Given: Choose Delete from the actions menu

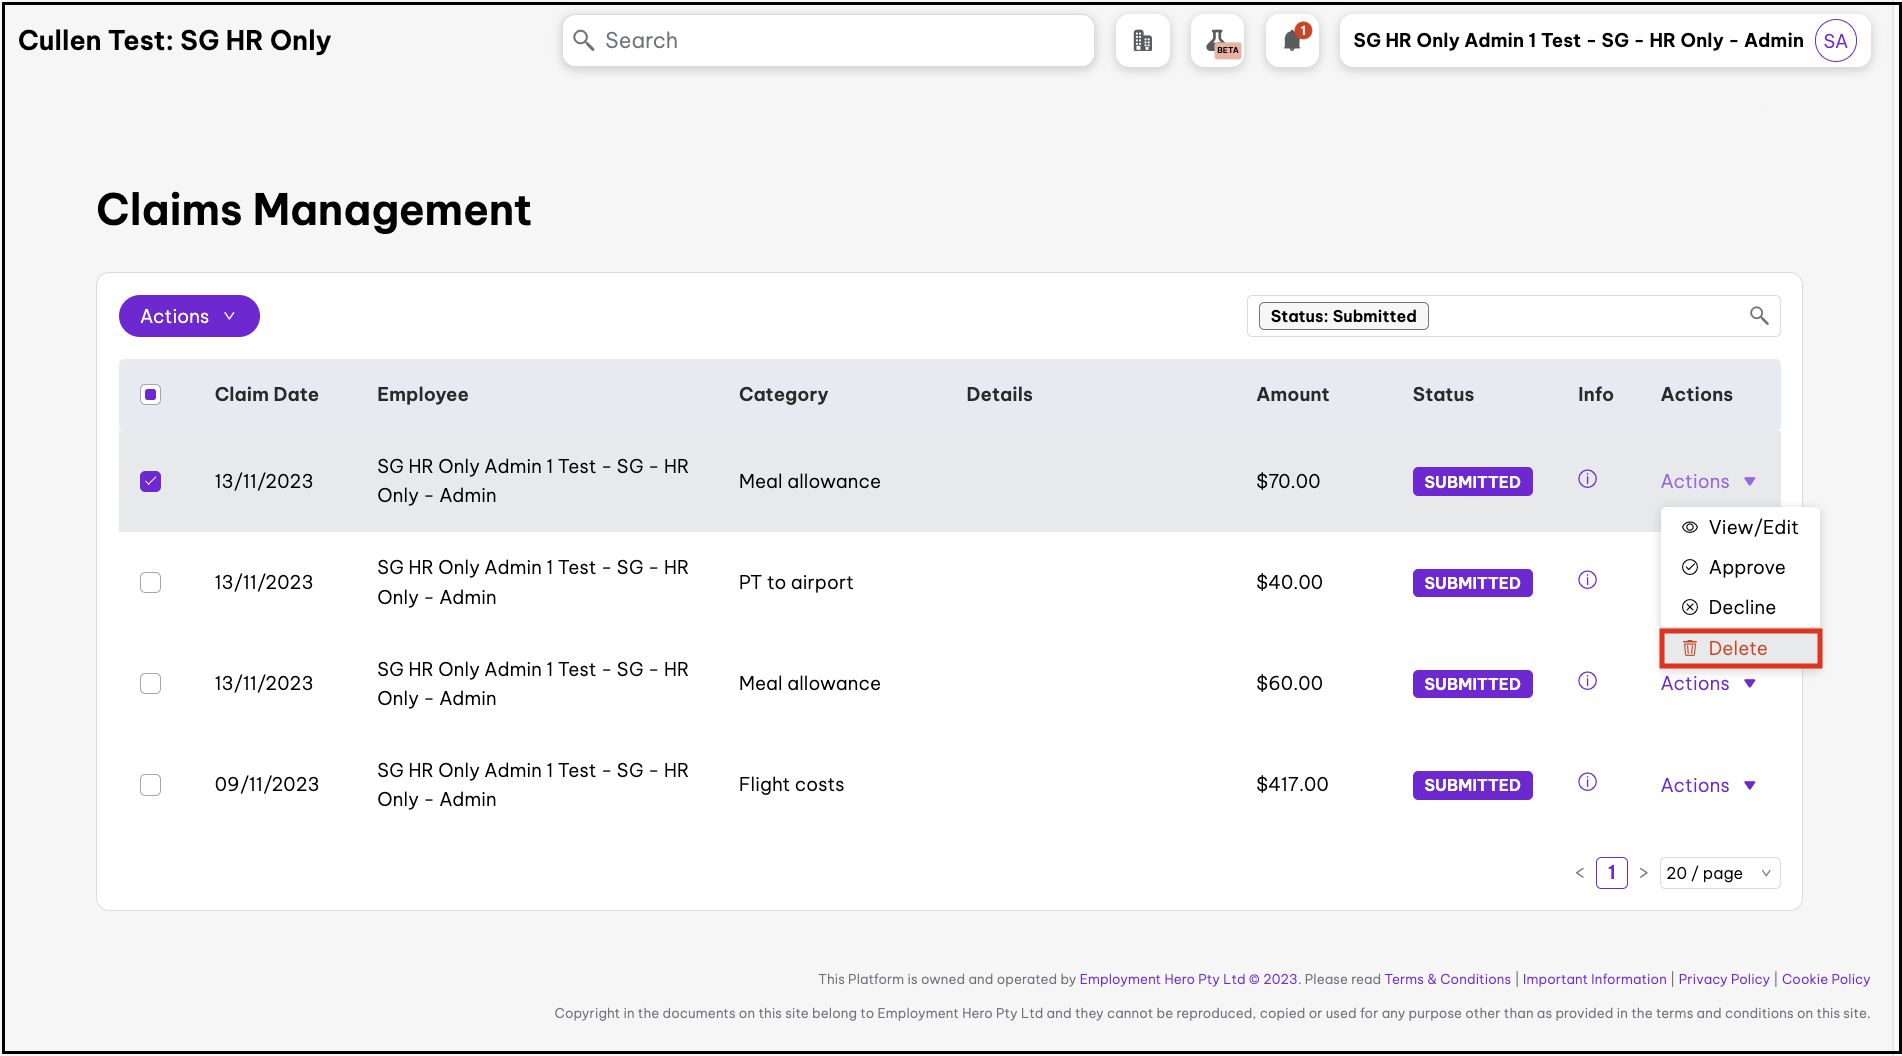Looking at the screenshot, I should (1738, 648).
